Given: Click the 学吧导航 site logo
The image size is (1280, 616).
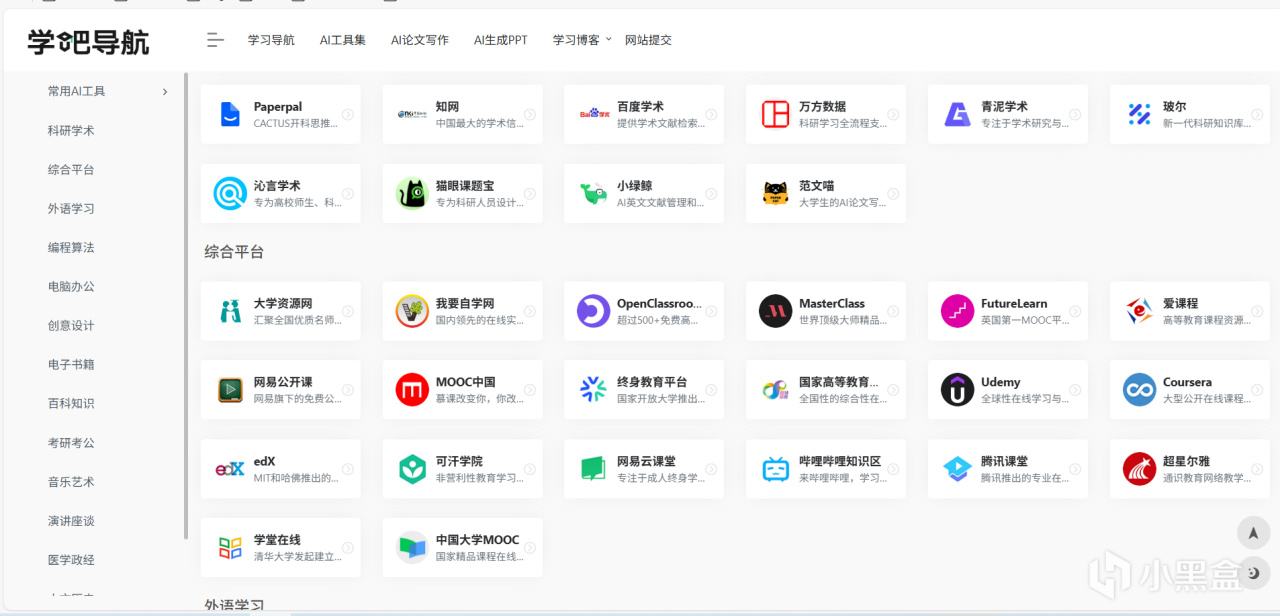Looking at the screenshot, I should pyautogui.click(x=88, y=42).
